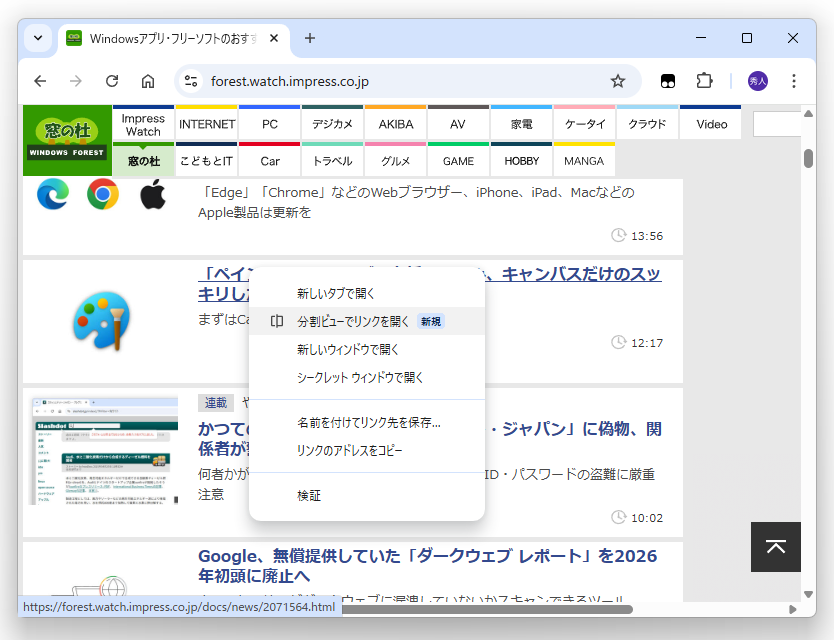Switch to the こどもとIT tab

pyautogui.click(x=205, y=160)
